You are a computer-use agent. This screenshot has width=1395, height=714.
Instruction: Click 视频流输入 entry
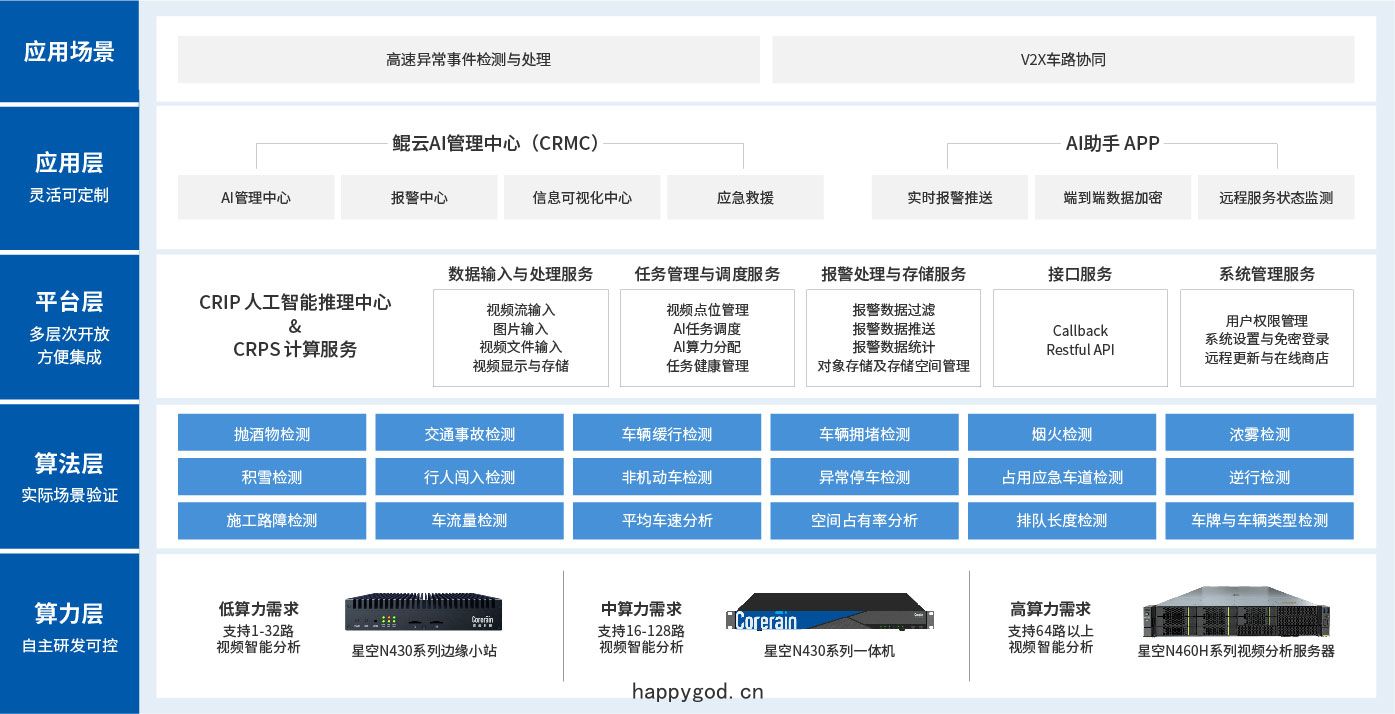520,310
